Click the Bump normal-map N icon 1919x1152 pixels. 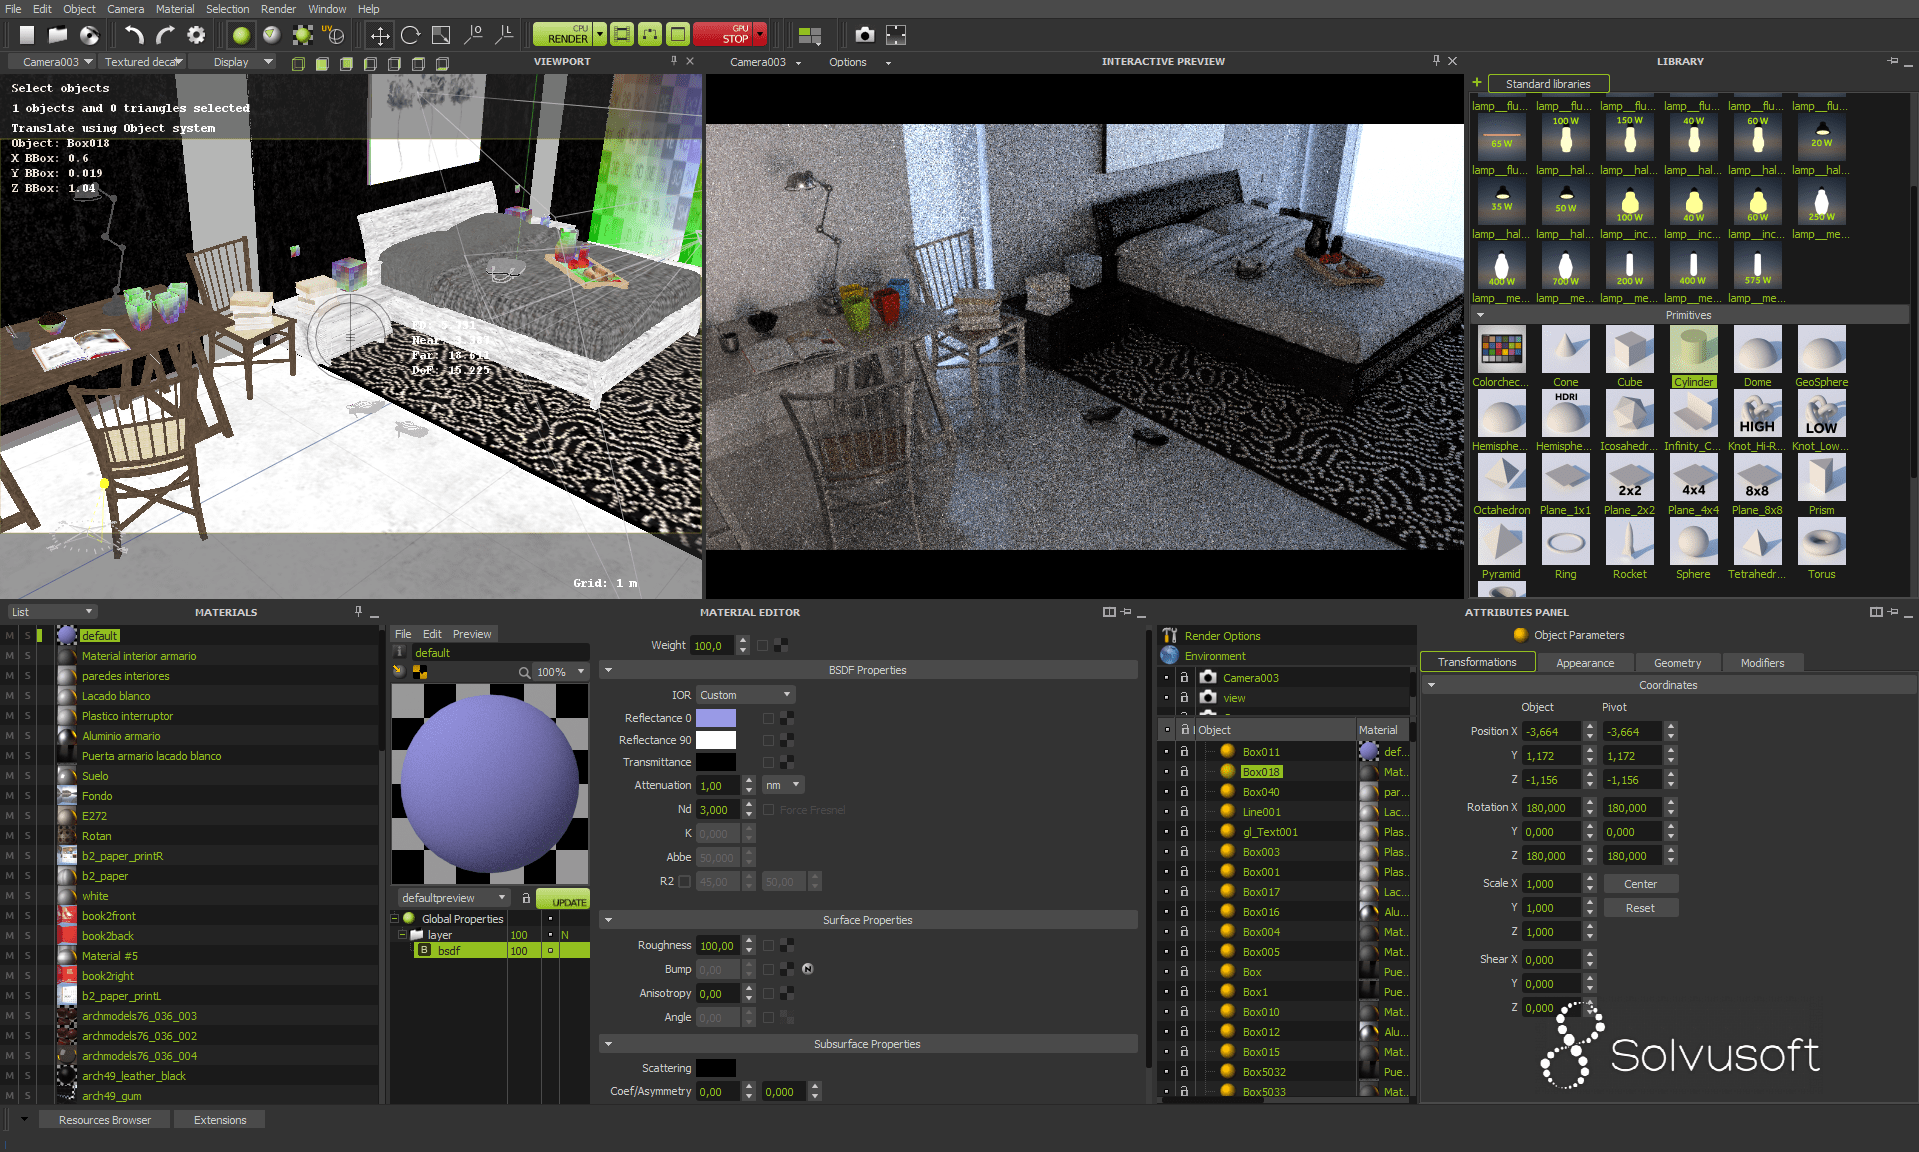(x=808, y=969)
